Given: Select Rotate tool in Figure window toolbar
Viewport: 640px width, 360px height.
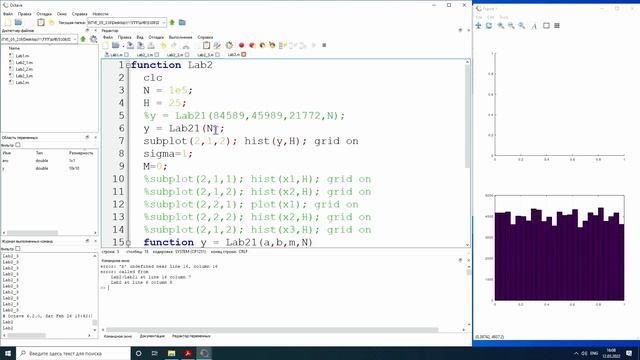Looking at the screenshot, I should pyautogui.click(x=489, y=26).
